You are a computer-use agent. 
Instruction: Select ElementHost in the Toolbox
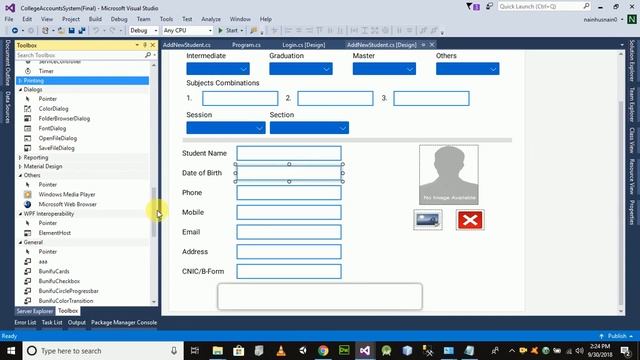pos(55,233)
